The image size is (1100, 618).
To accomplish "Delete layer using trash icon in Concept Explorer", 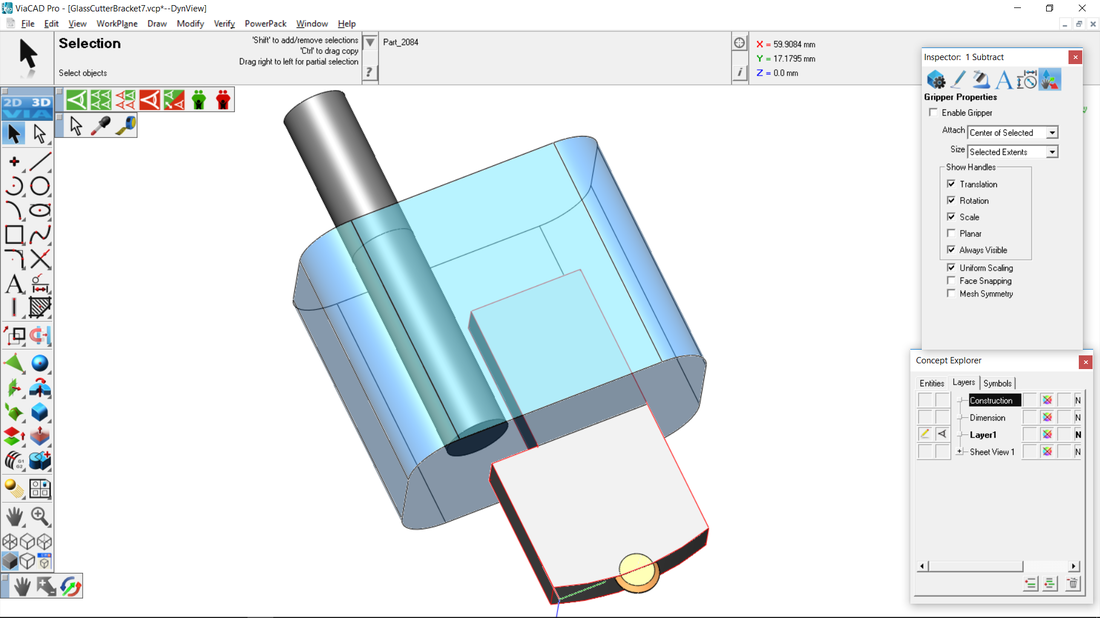I will coord(1072,584).
